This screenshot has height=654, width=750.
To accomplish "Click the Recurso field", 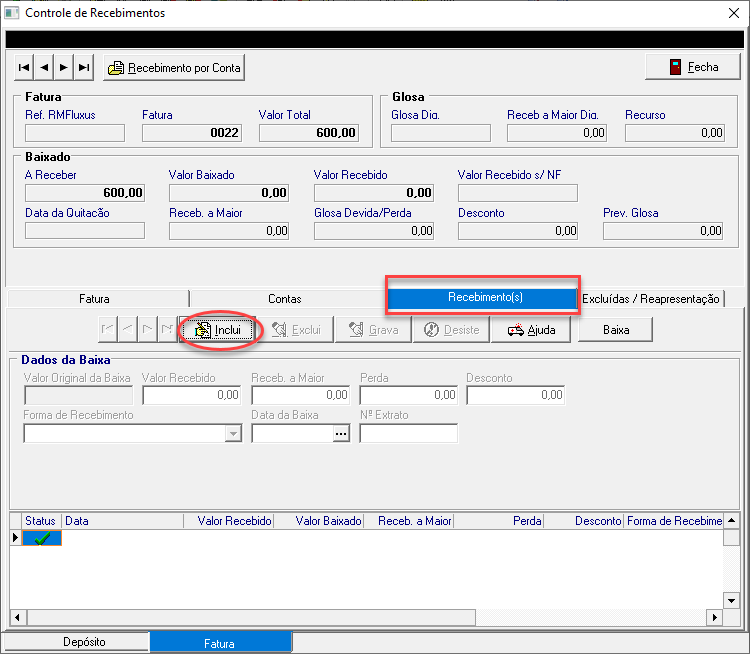I will tap(675, 133).
